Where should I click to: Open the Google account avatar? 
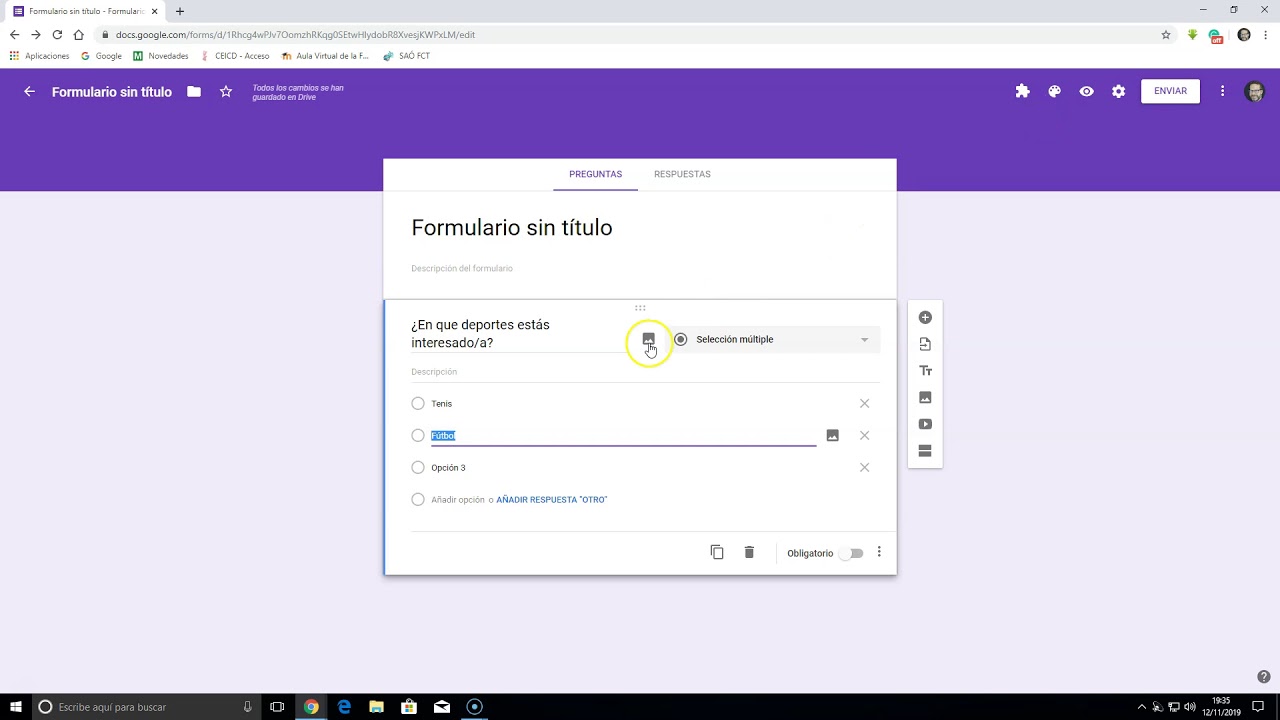tap(1254, 91)
